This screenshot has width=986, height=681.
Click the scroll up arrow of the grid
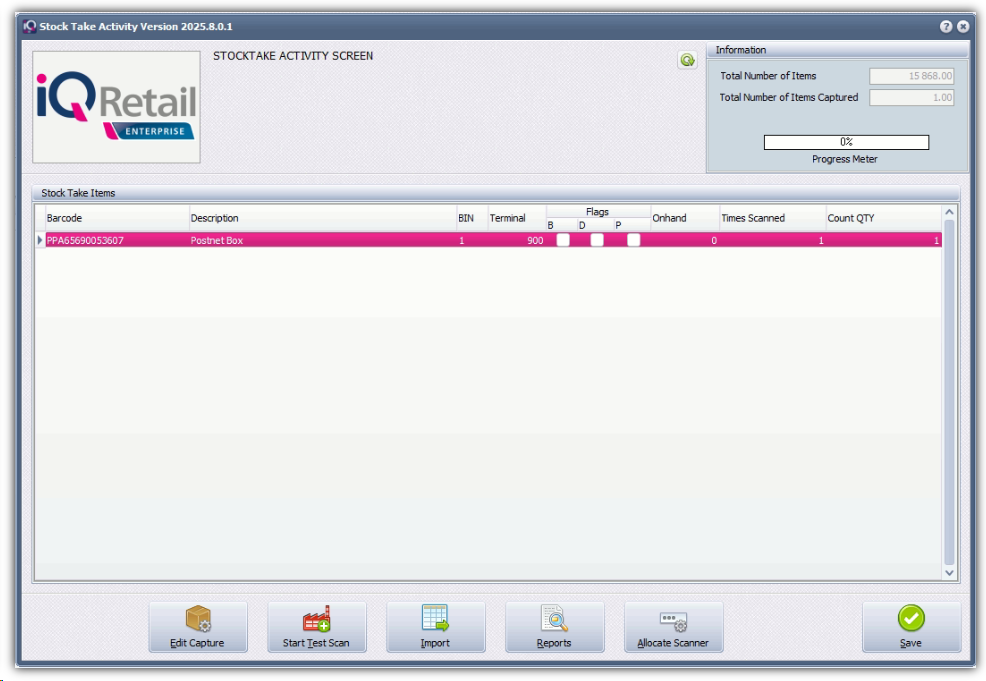[x=949, y=213]
